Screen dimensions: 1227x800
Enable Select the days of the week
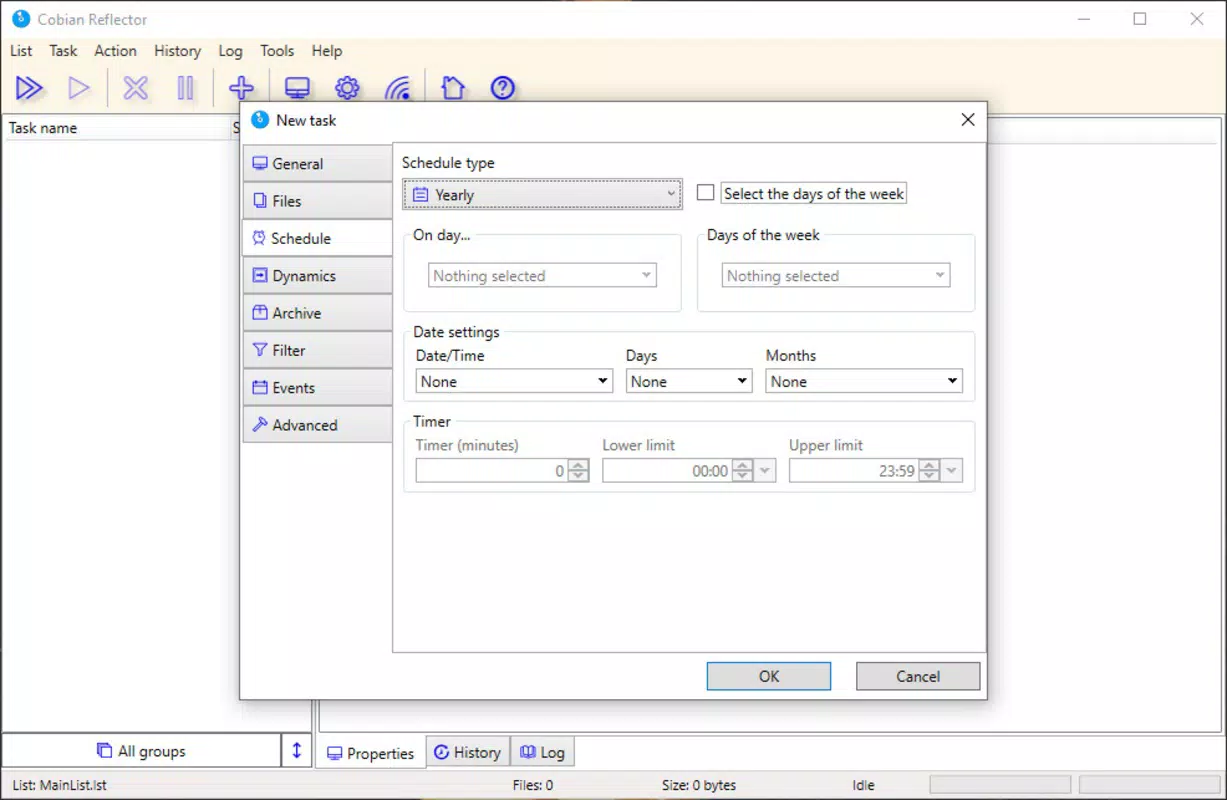coord(706,193)
